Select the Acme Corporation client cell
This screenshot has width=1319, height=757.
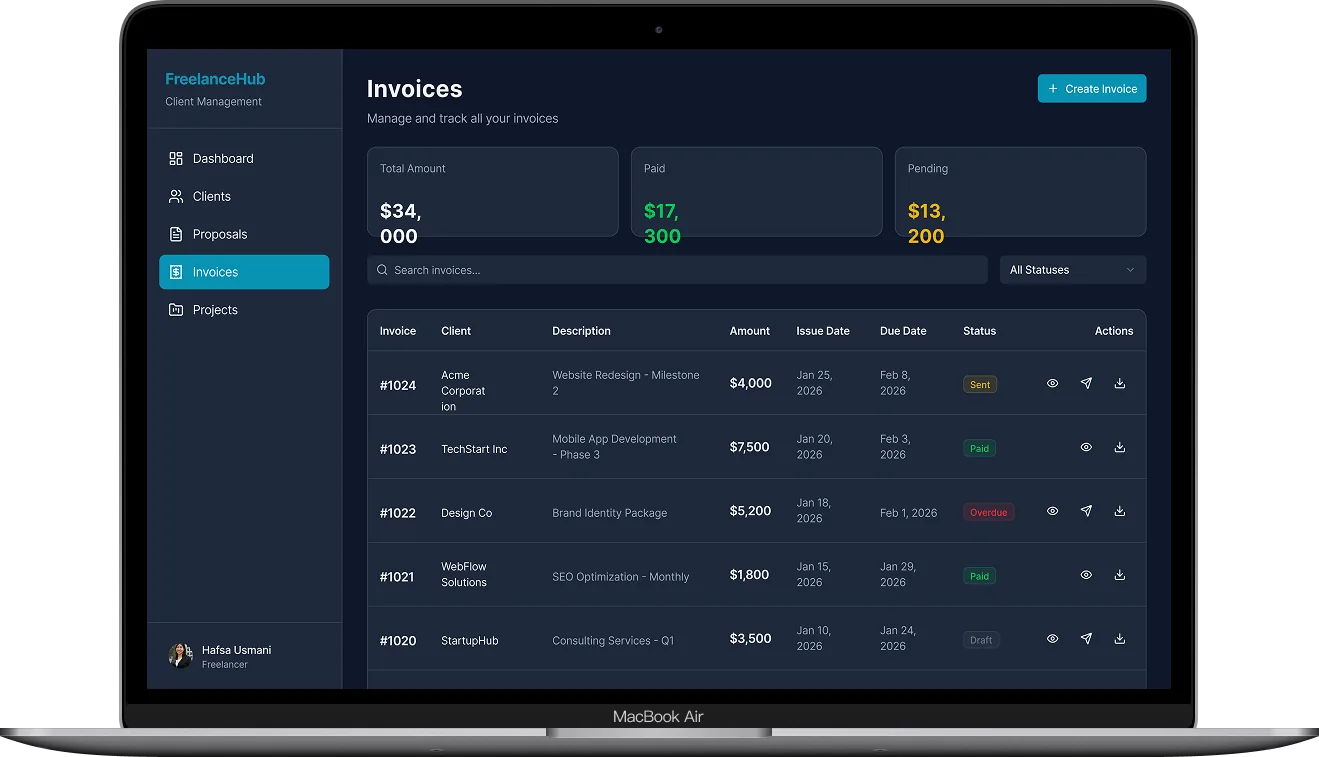click(x=463, y=391)
